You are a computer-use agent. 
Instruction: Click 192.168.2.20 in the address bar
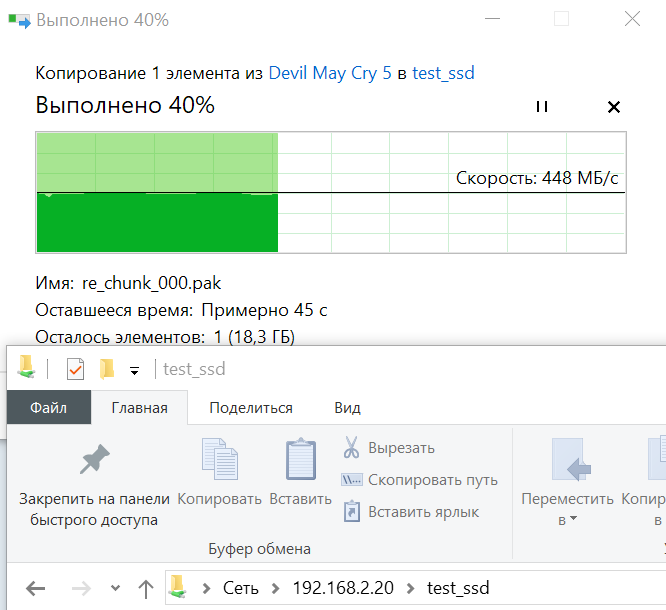pos(343,588)
